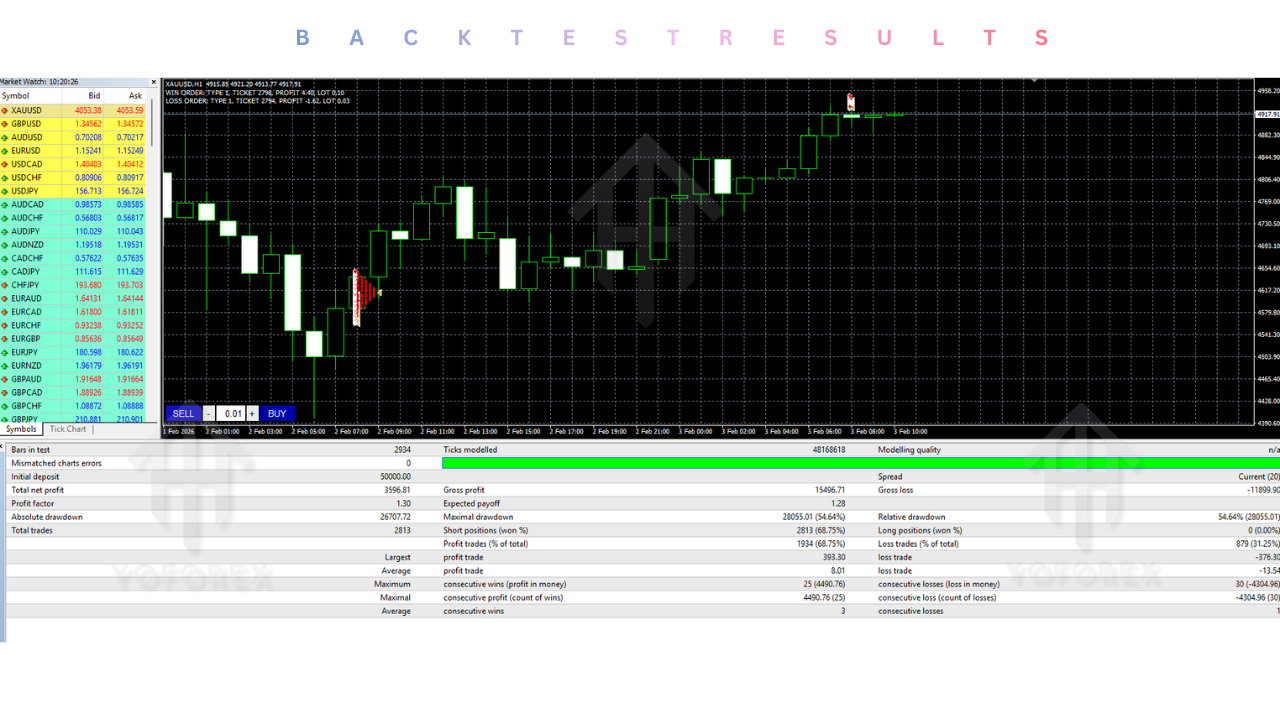Click the blue BUY button
This screenshot has height=720, width=1280.
click(277, 414)
